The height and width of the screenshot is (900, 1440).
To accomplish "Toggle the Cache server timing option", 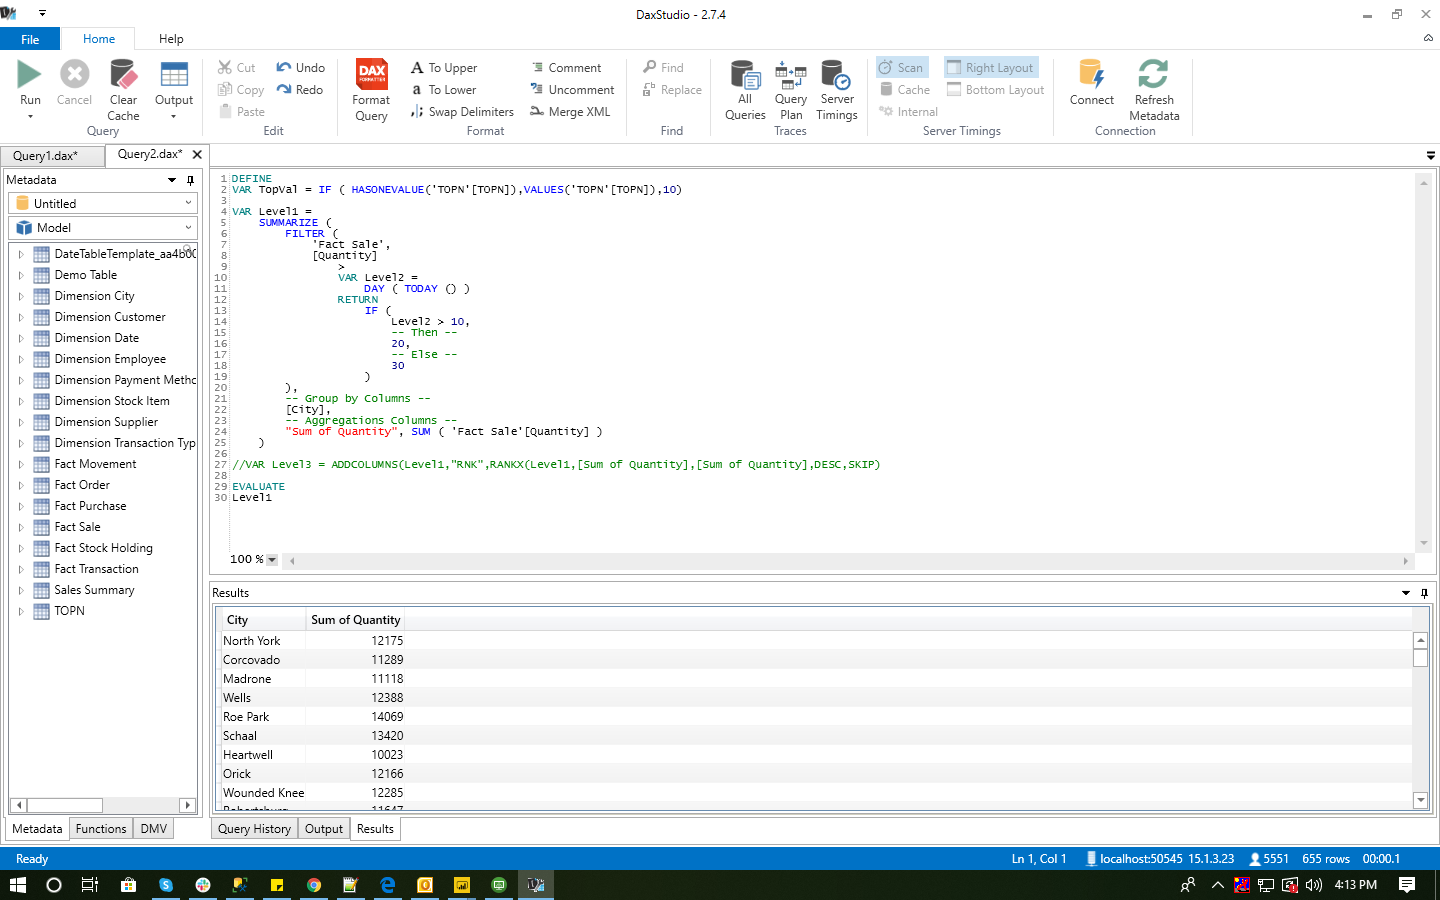I will click(x=905, y=90).
